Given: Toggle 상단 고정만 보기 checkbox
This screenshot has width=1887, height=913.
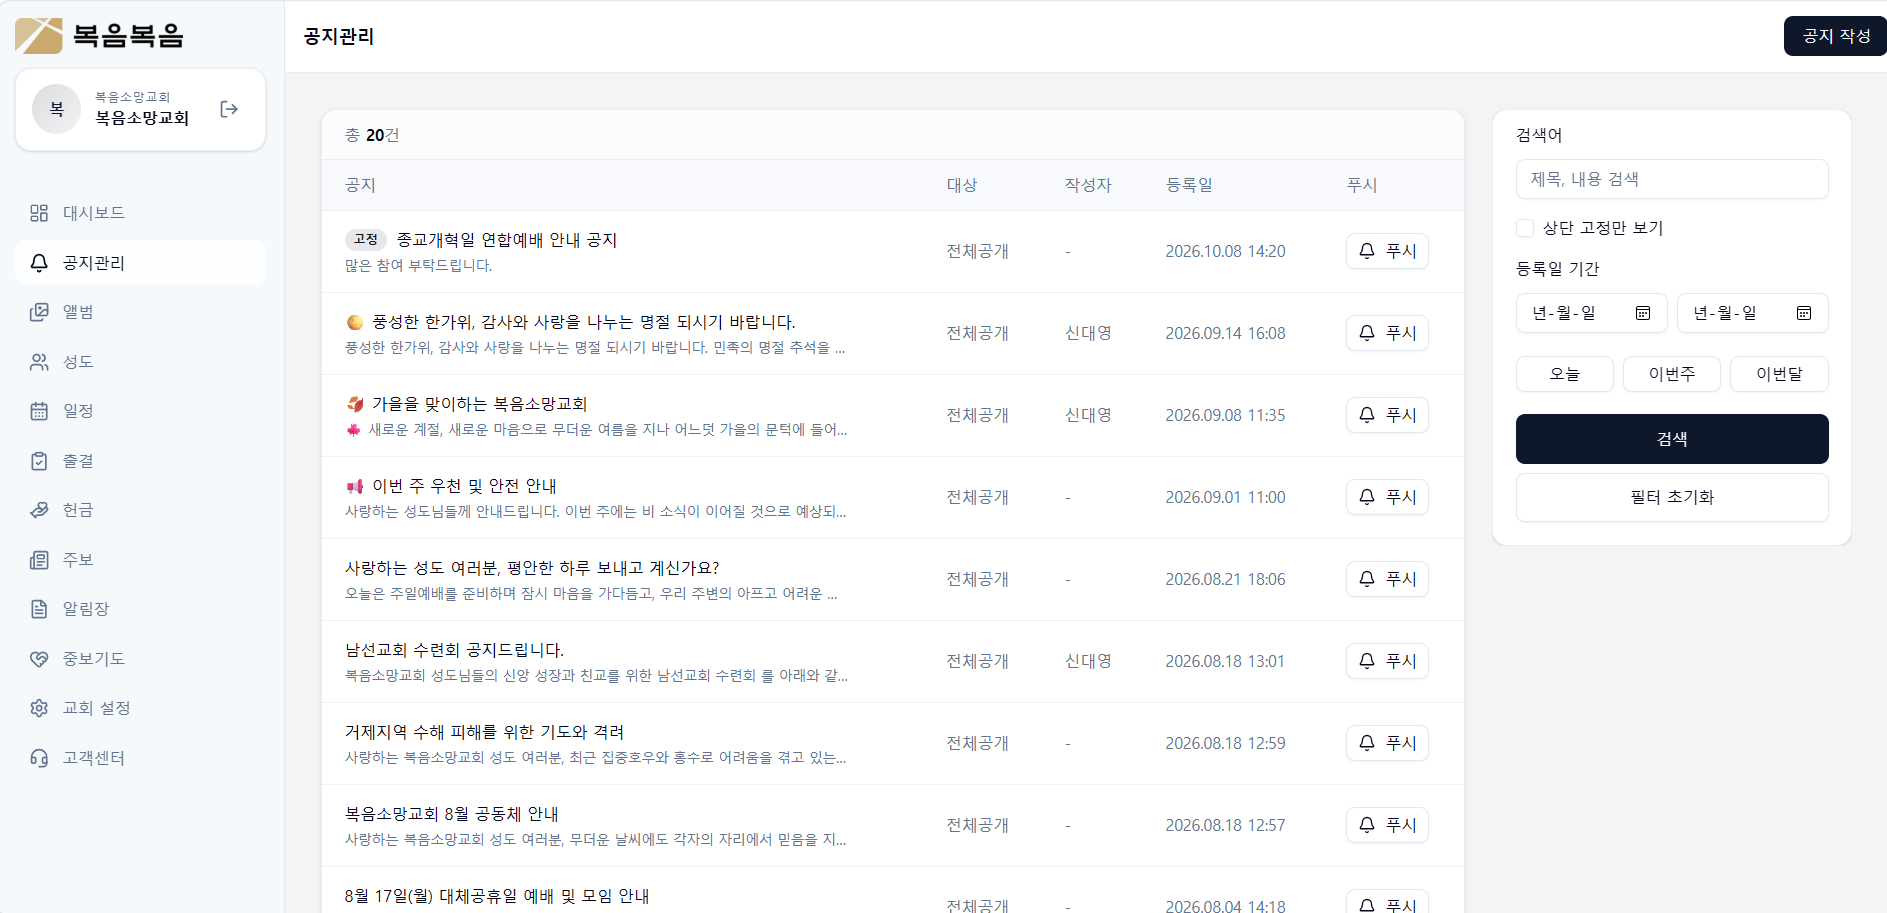Looking at the screenshot, I should point(1525,228).
